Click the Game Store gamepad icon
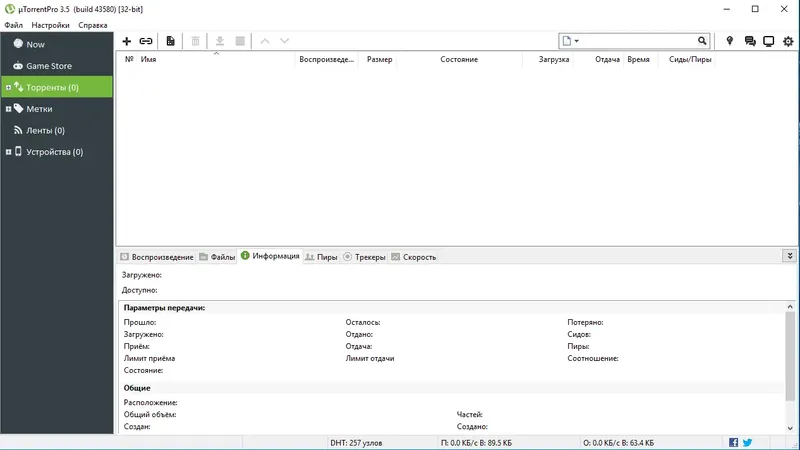This screenshot has height=450, width=800. pos(18,66)
